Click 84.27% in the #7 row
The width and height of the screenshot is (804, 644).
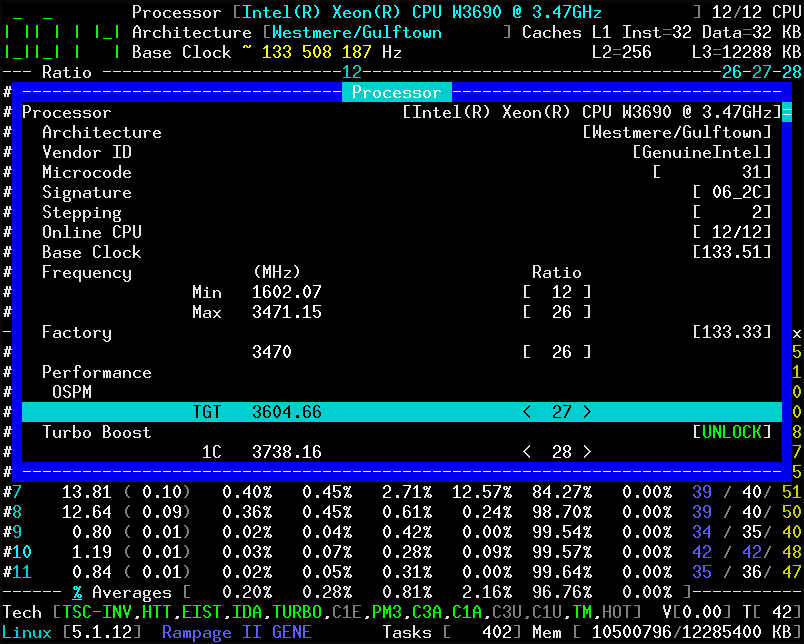(x=562, y=492)
